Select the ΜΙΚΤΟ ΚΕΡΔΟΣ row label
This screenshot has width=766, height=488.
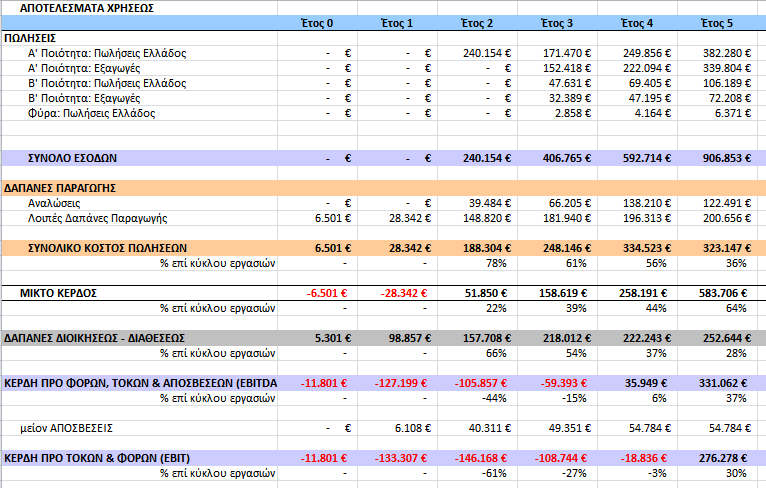[x=58, y=293]
